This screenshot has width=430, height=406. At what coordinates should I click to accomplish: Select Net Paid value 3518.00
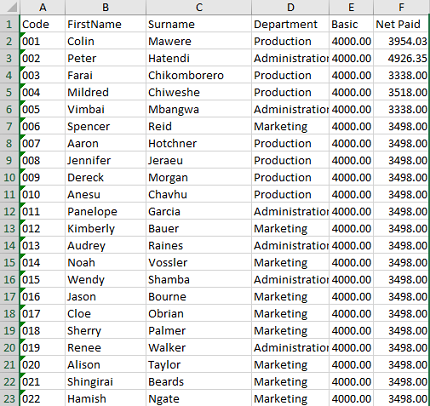point(401,92)
